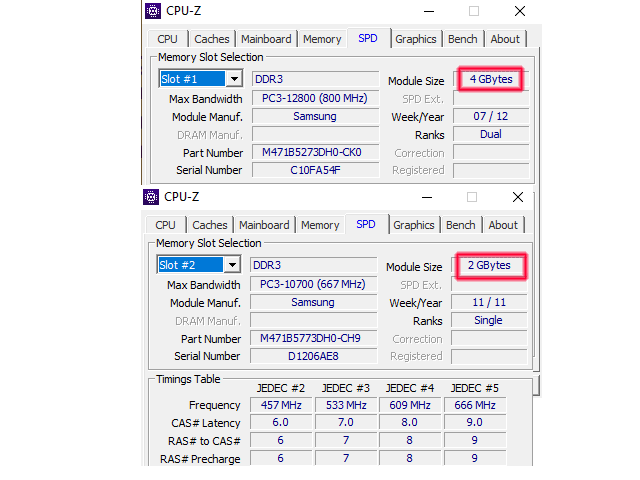Switch to the Memory tab in the lower window
This screenshot has width=640, height=480.
(x=320, y=225)
